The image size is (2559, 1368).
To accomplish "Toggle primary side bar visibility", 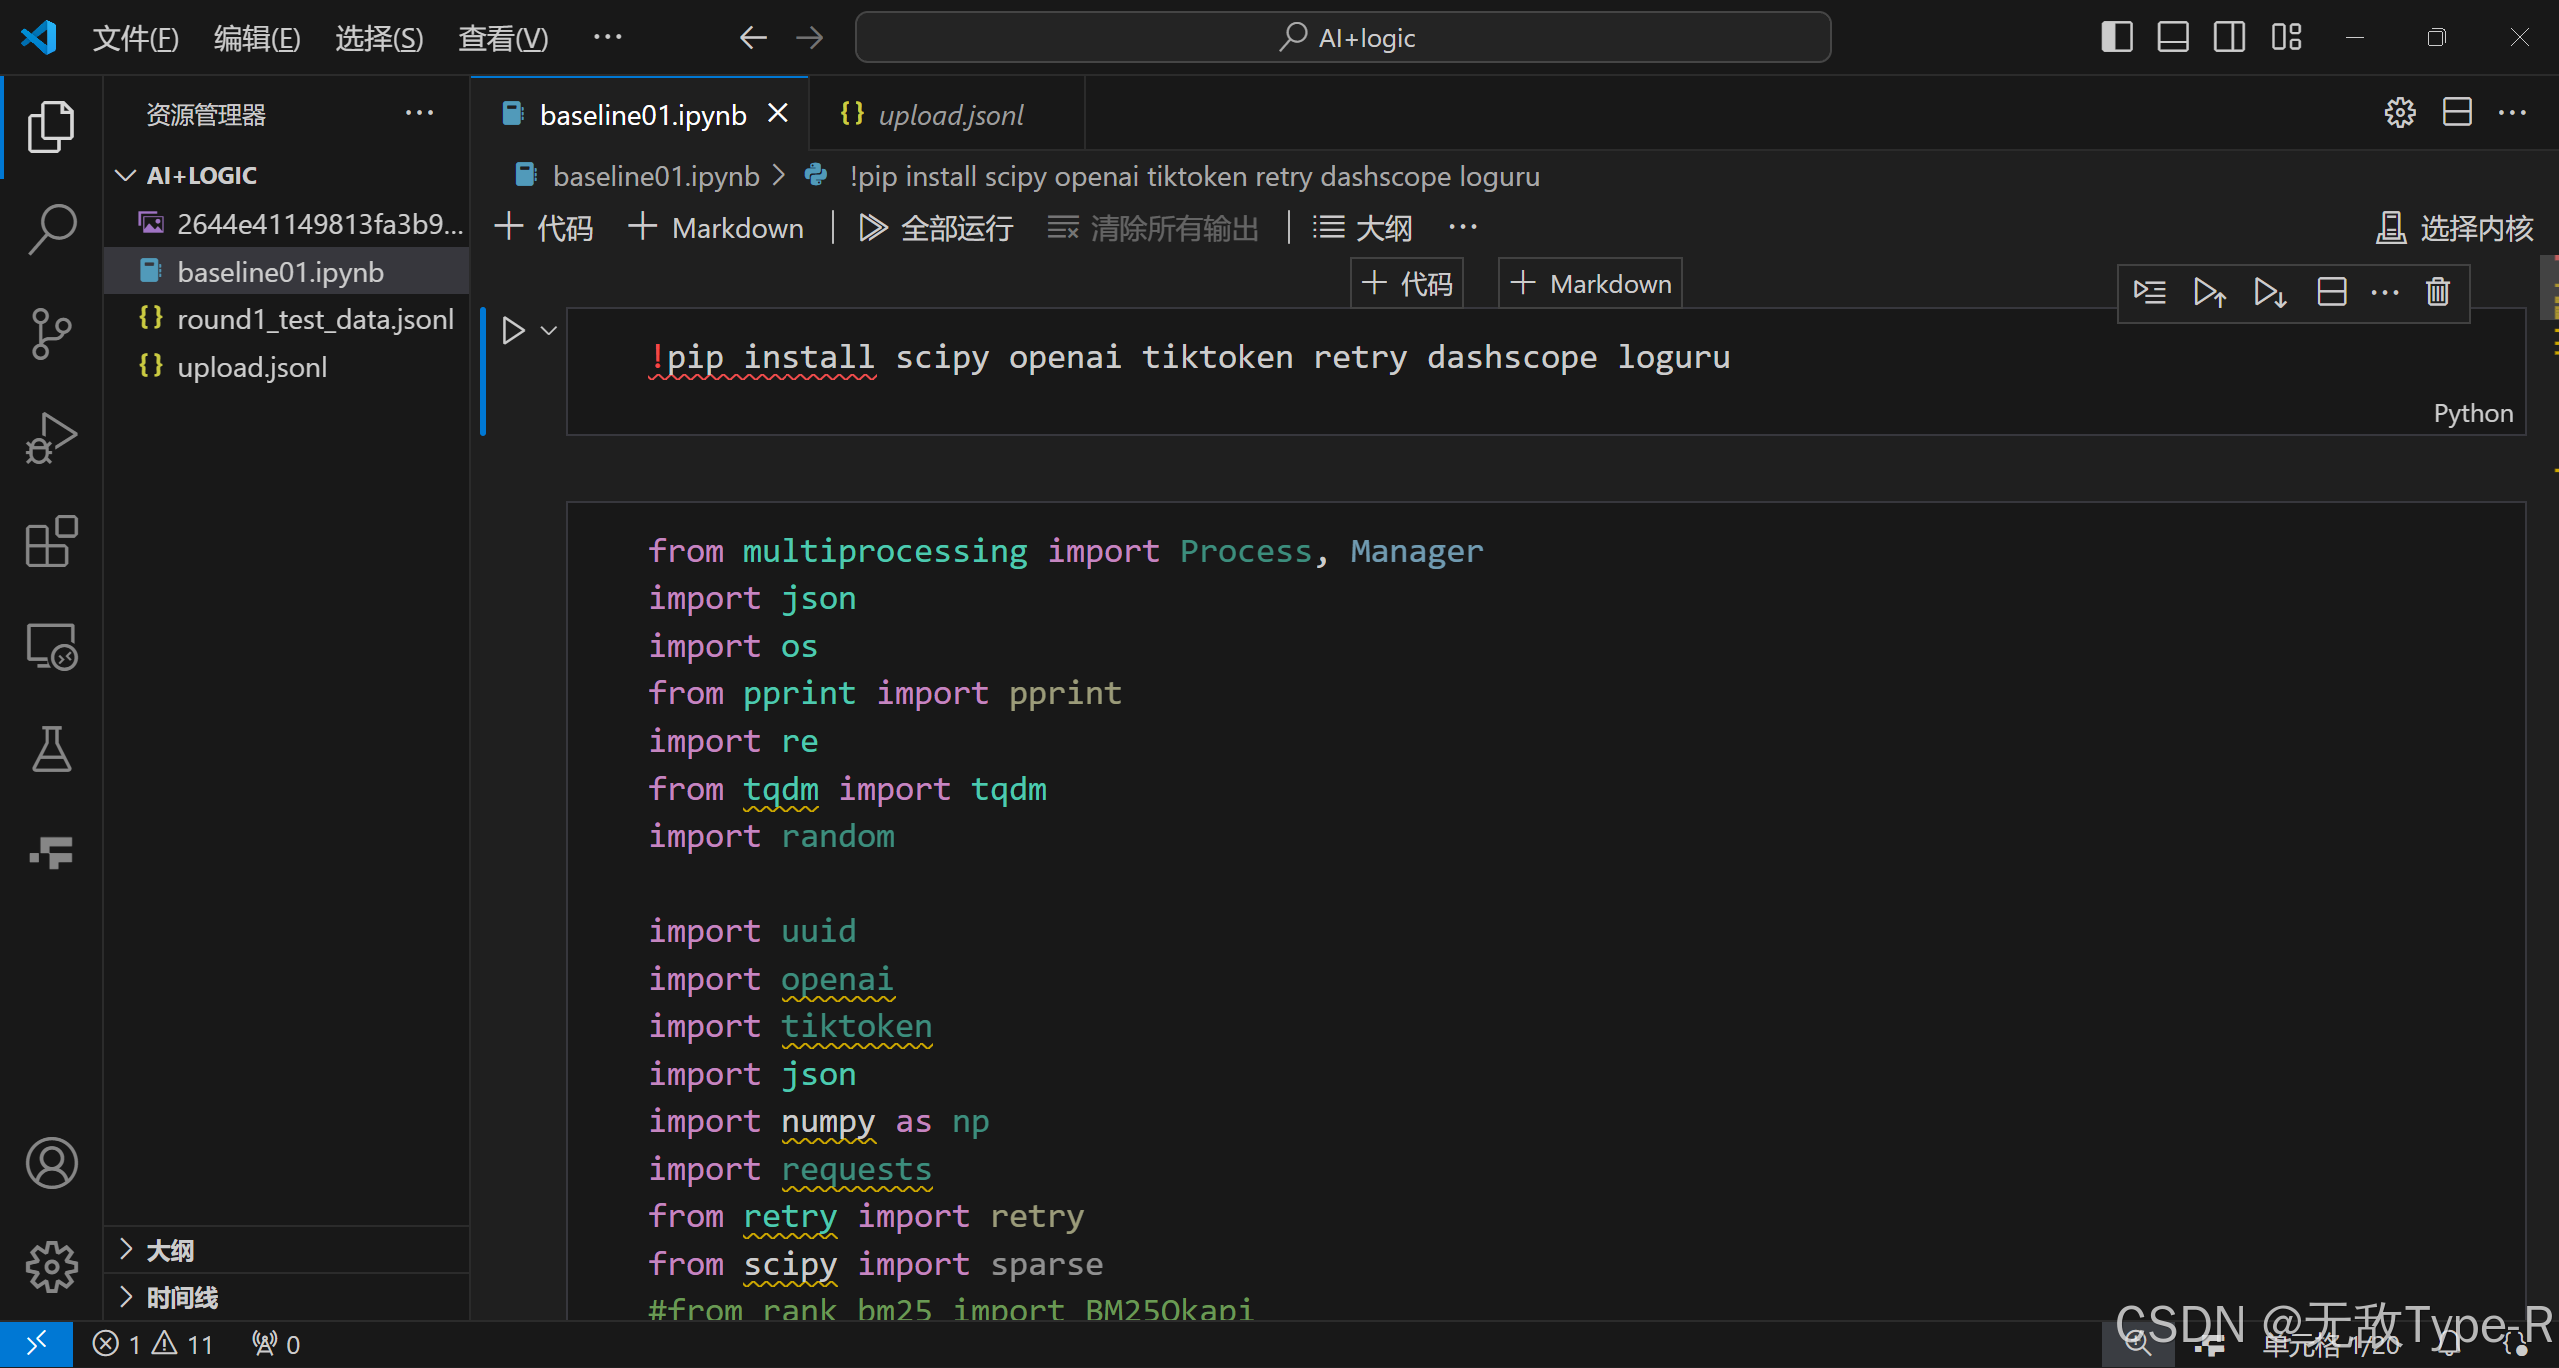I will click(2116, 38).
